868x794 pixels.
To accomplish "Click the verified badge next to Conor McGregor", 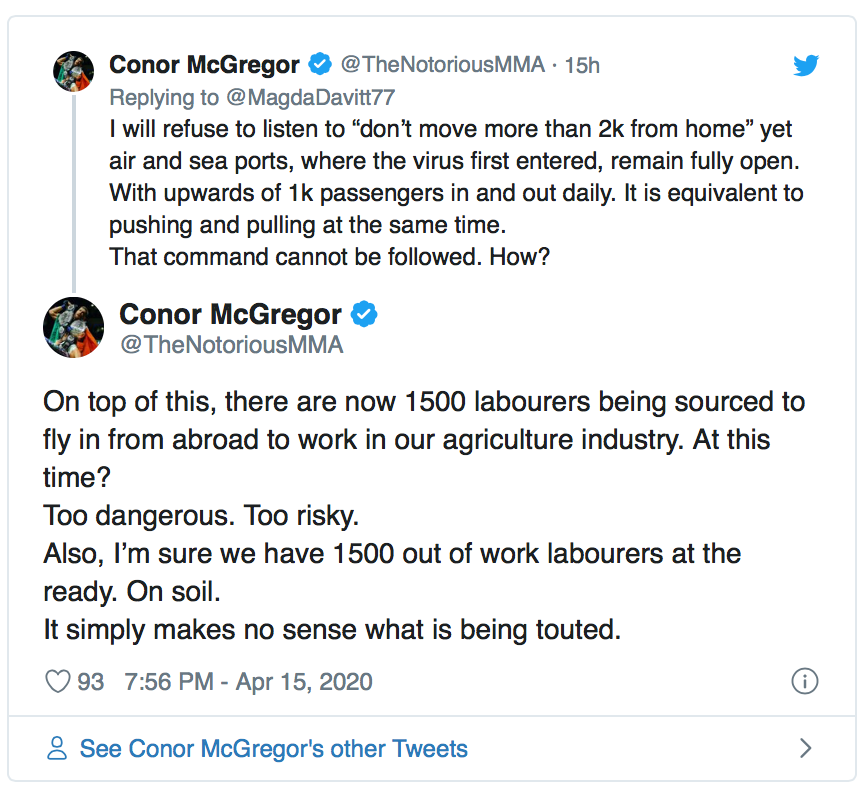I will (x=320, y=64).
